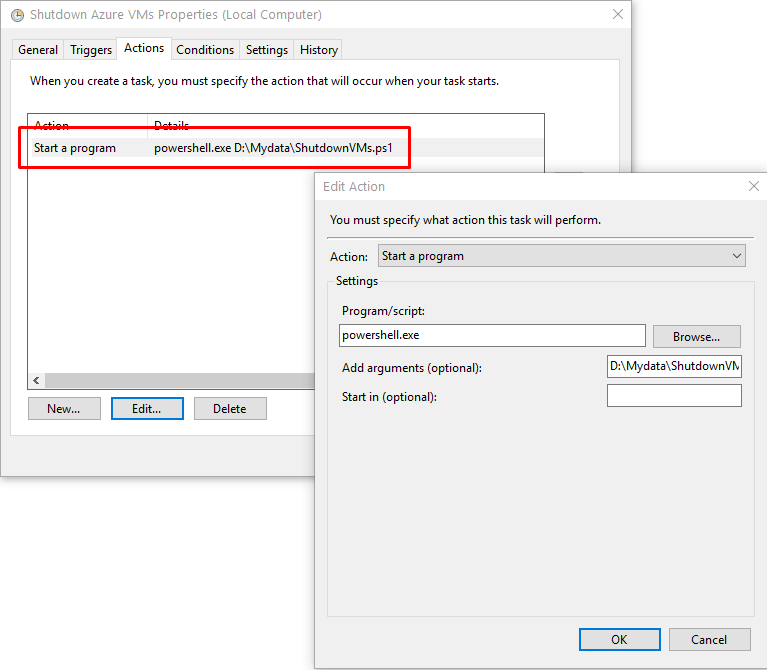Click the Start in (optional) input field
This screenshot has width=767, height=670.
click(x=674, y=395)
